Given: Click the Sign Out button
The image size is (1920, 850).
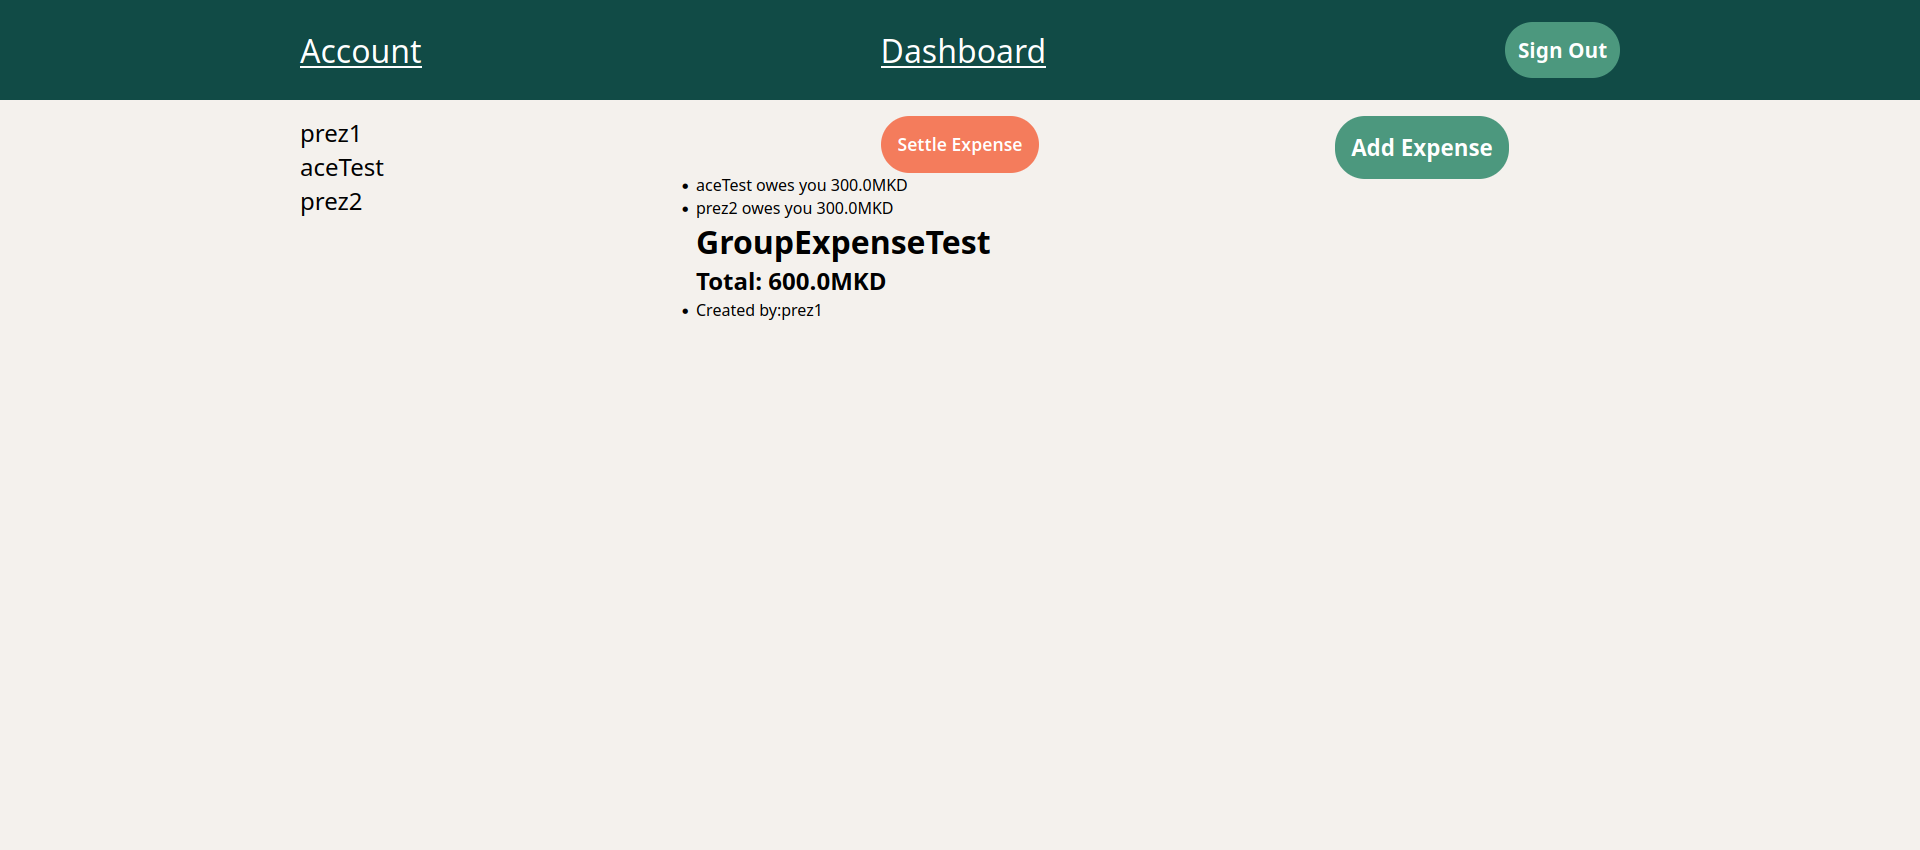Looking at the screenshot, I should [x=1561, y=50].
